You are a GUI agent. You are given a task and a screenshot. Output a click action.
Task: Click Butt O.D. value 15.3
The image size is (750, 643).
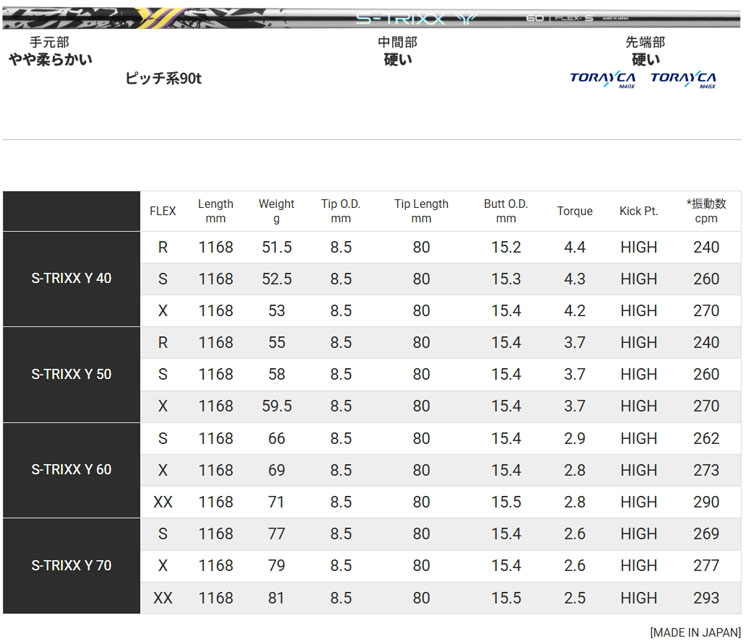(506, 279)
